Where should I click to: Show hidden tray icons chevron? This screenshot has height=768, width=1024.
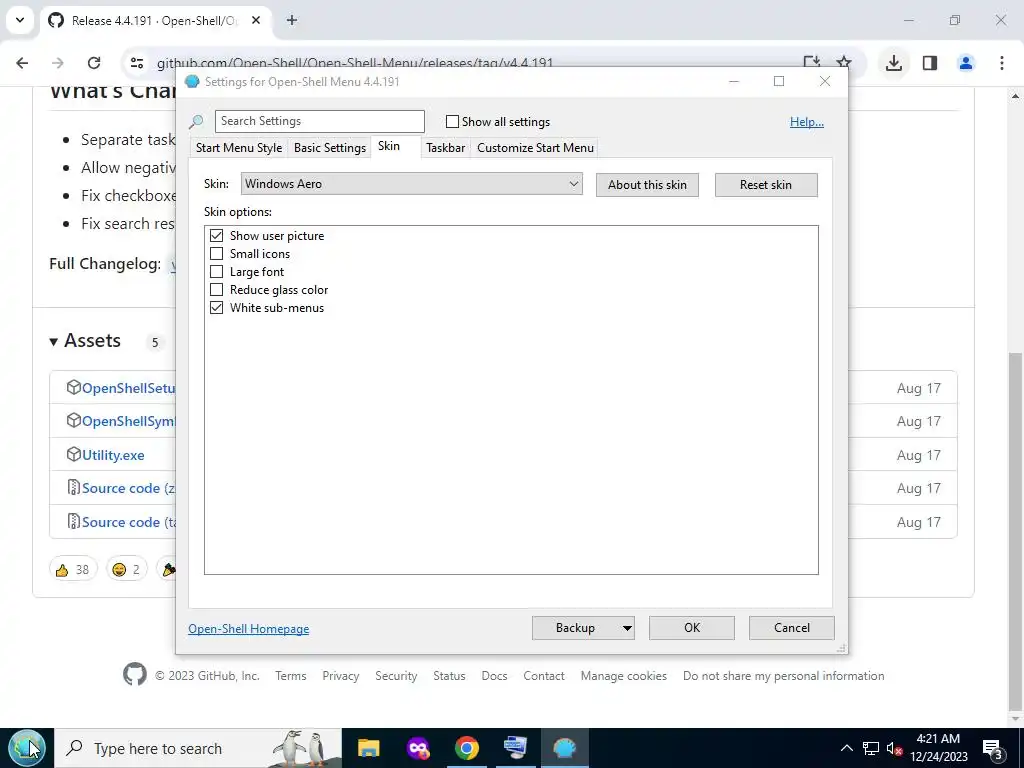tap(846, 748)
